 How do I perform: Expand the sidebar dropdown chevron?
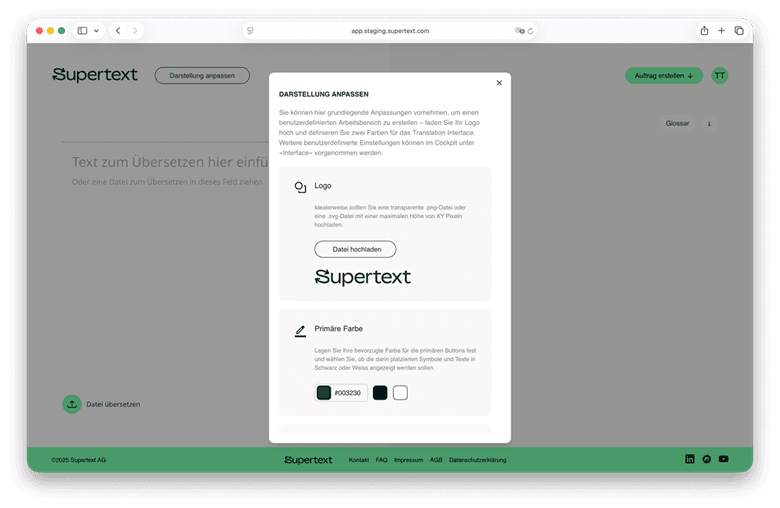pos(97,31)
